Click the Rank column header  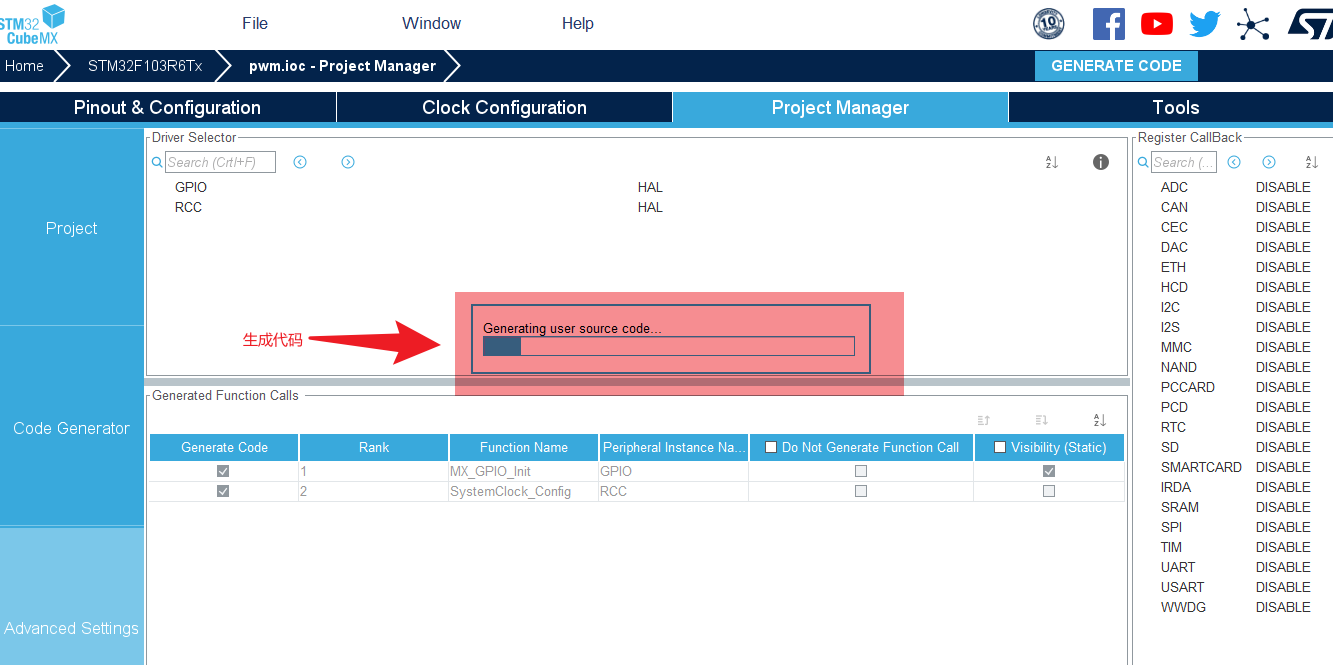point(374,447)
